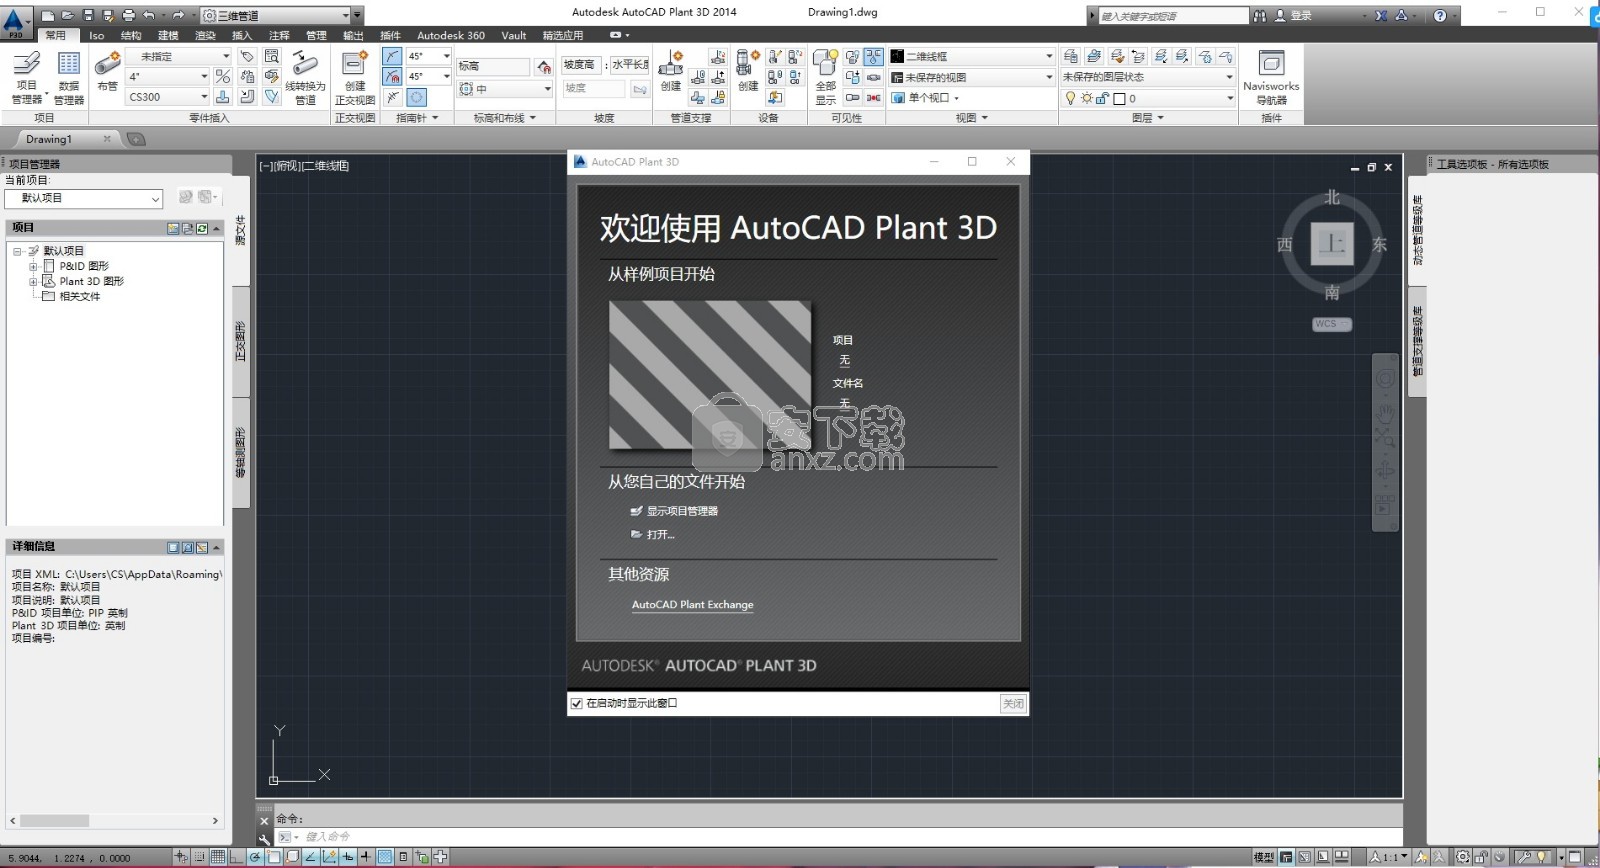Screen dimensions: 1600x868
Task: Open the CS300 spec dropdown
Action: (x=204, y=97)
